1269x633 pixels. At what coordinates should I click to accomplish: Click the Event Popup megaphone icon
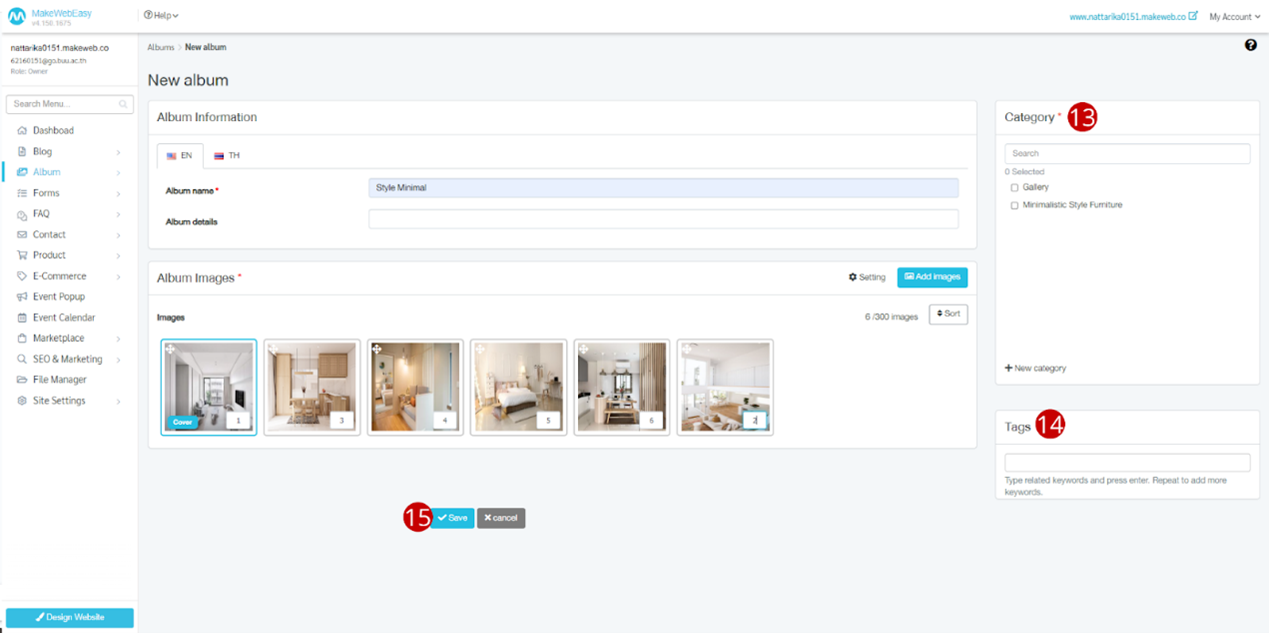pos(22,297)
